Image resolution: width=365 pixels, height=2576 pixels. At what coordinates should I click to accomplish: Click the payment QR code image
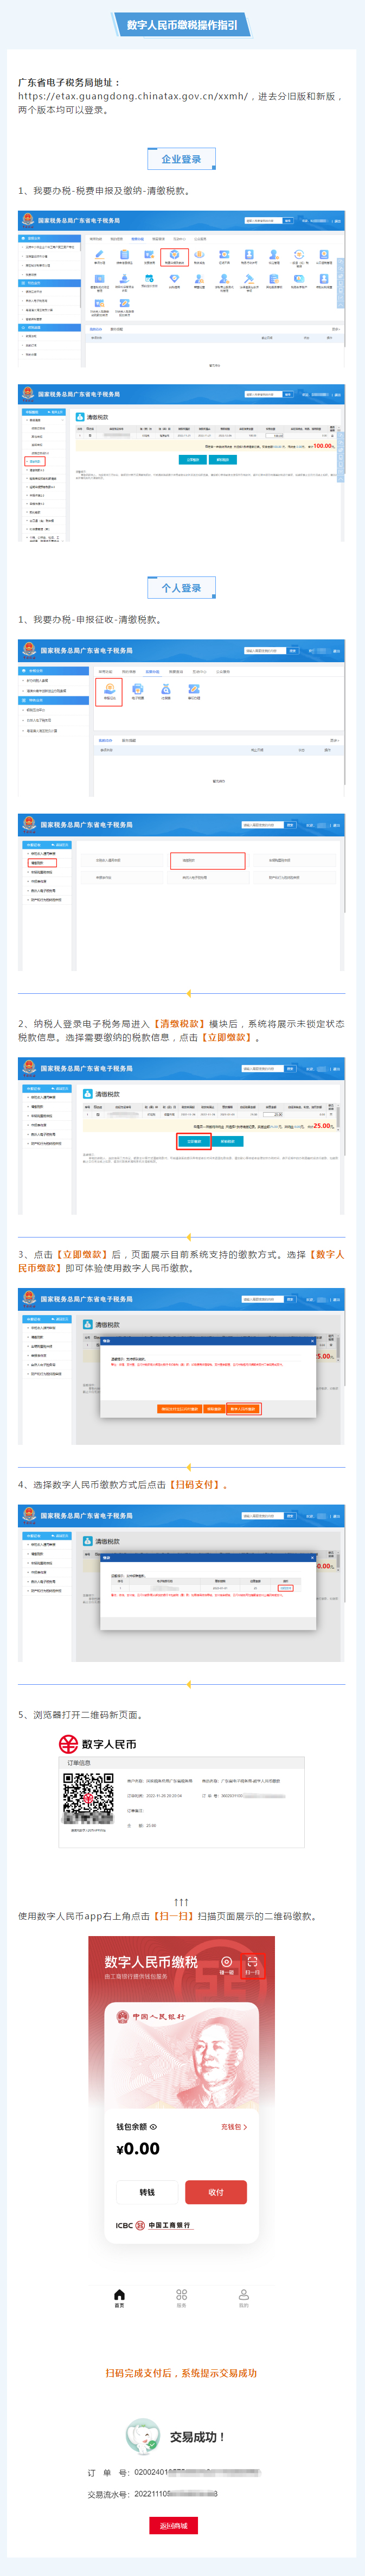[x=88, y=1798]
